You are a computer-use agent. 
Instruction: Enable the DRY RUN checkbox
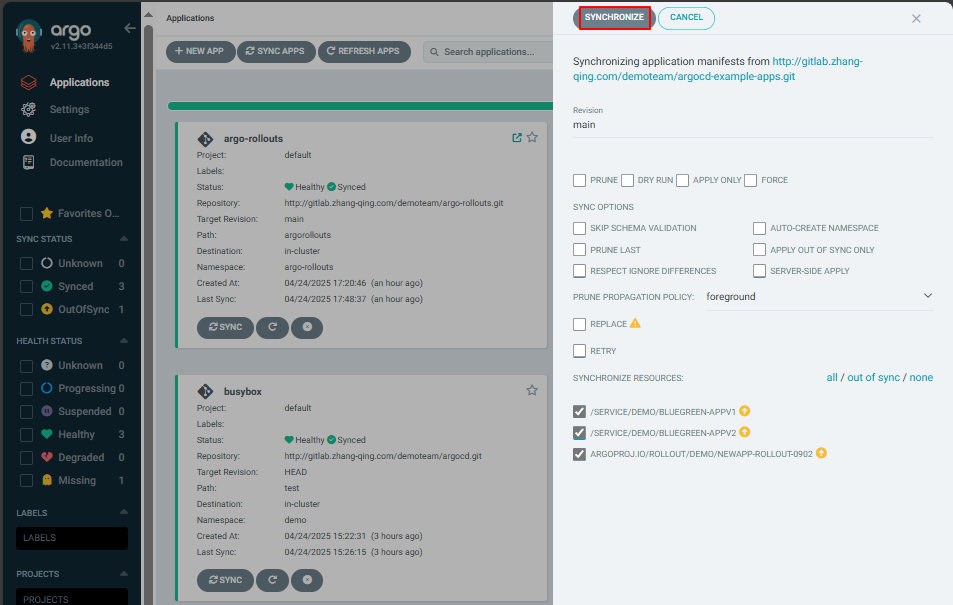point(628,181)
